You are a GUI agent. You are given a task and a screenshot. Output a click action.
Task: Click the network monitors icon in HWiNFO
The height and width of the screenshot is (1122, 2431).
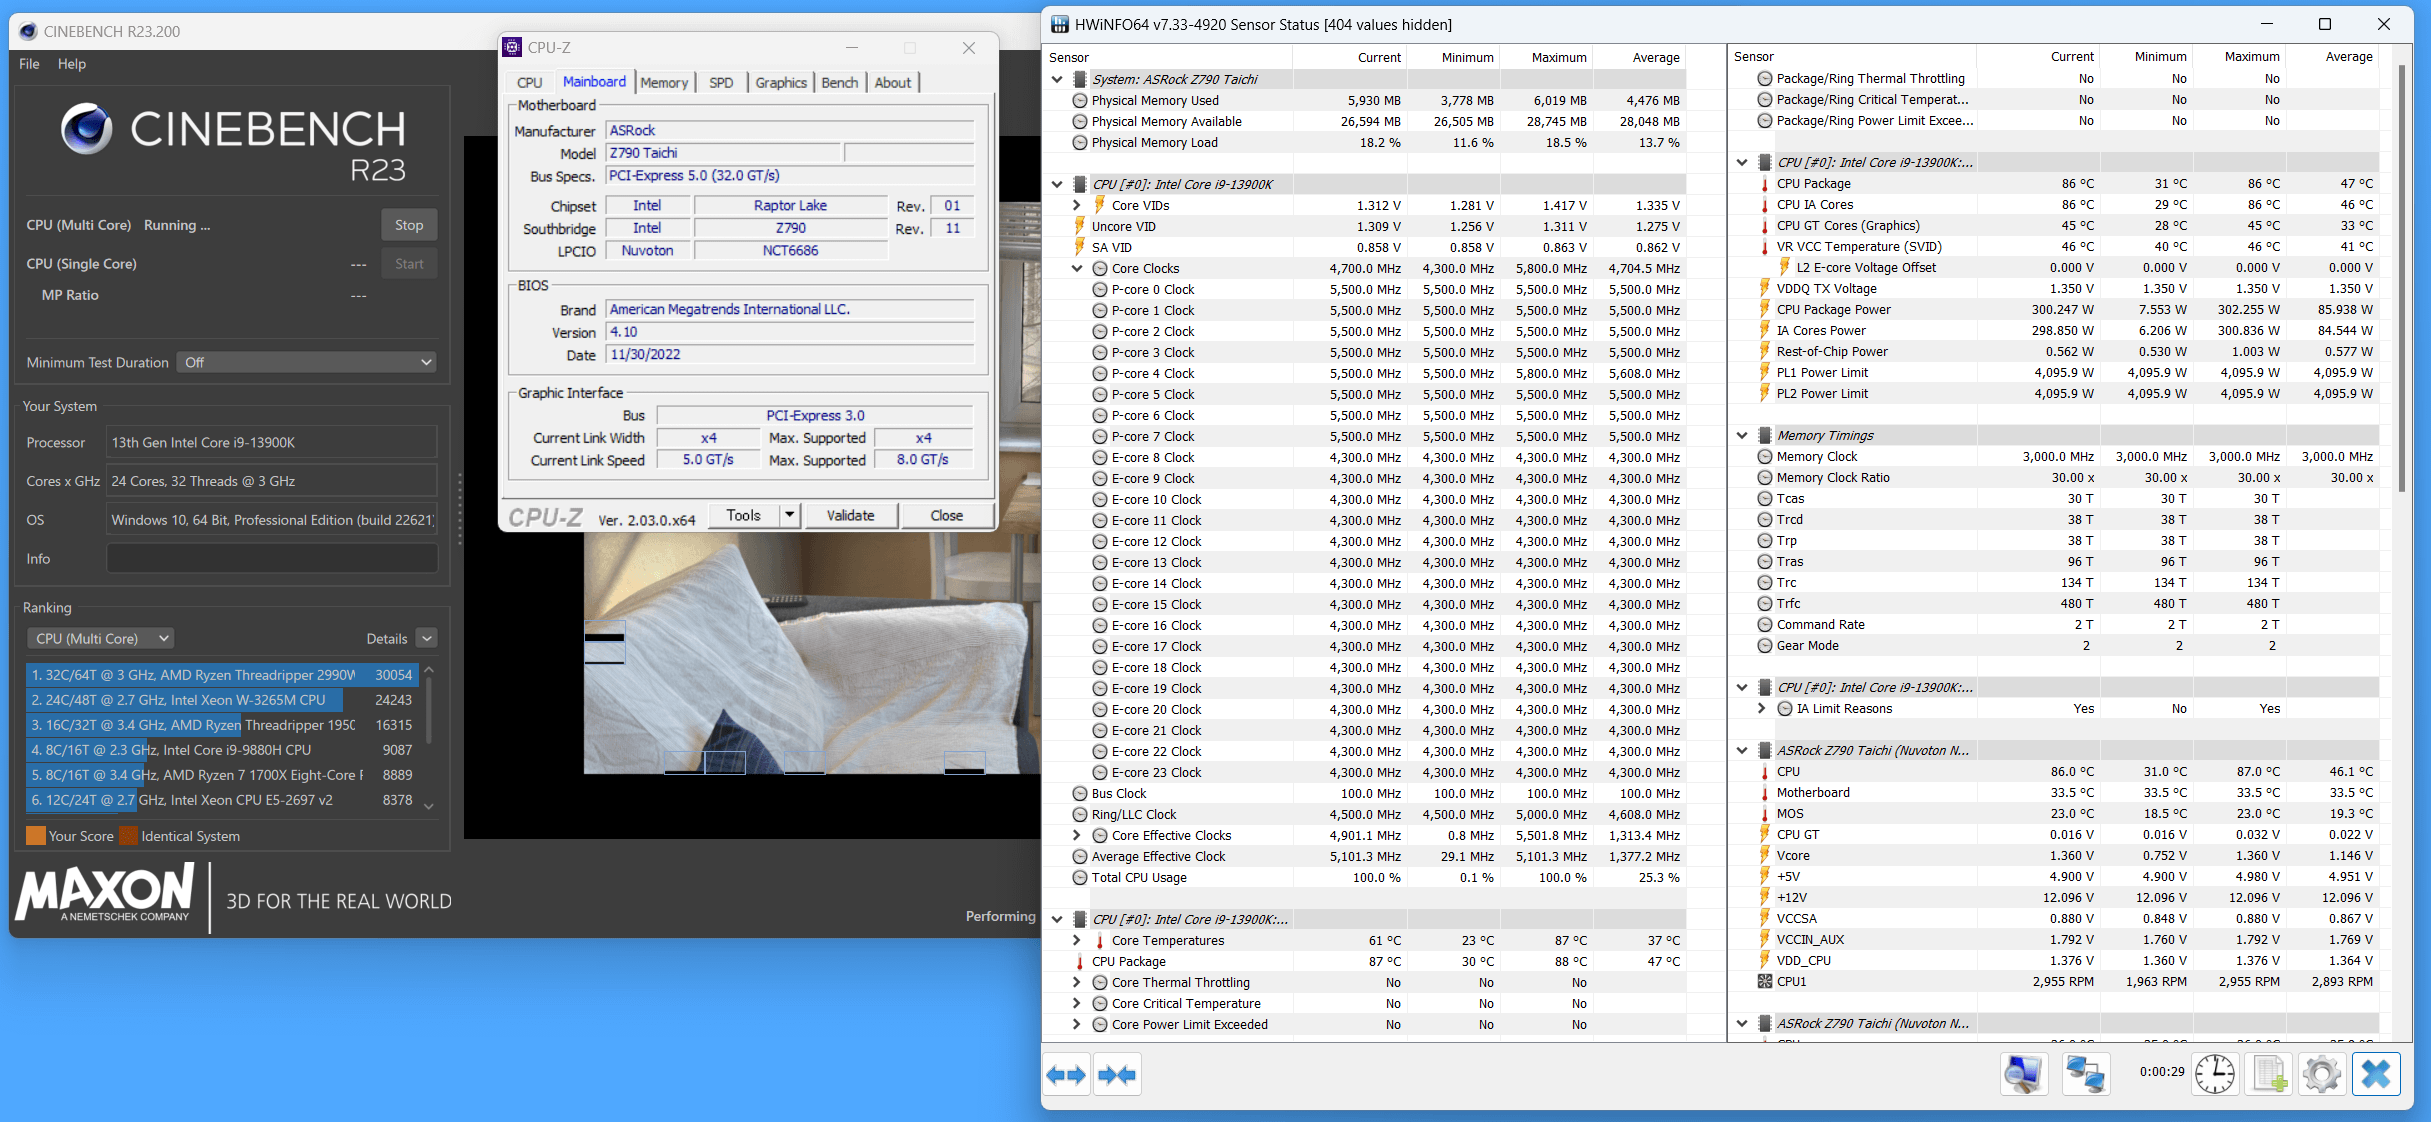[x=2086, y=1075]
